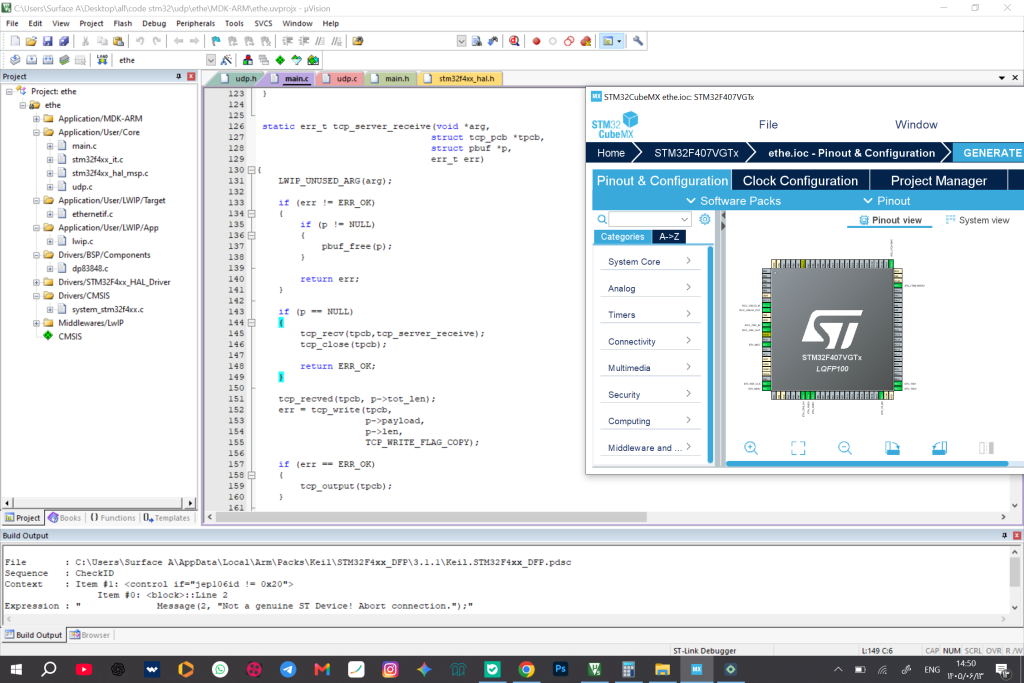The height and width of the screenshot is (683, 1024).
Task: Zoom out on the CubeMX pinout view
Action: [844, 448]
